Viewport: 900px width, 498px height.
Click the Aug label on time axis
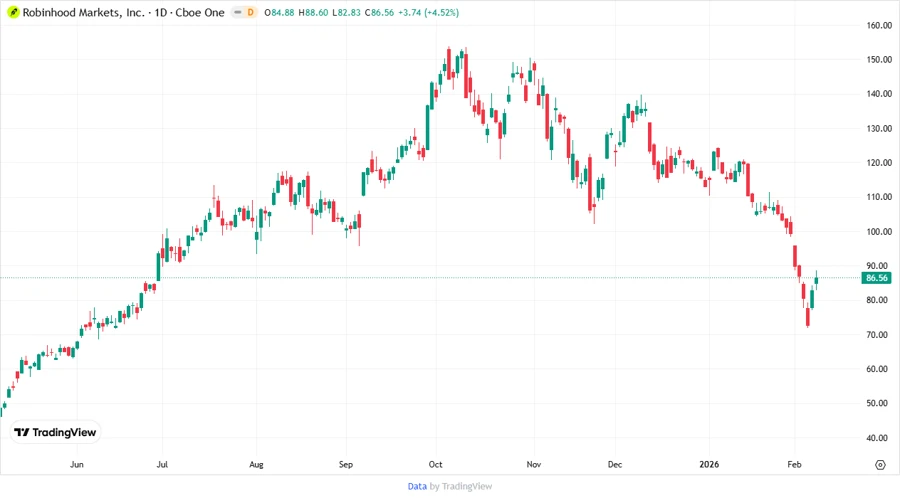(256, 464)
